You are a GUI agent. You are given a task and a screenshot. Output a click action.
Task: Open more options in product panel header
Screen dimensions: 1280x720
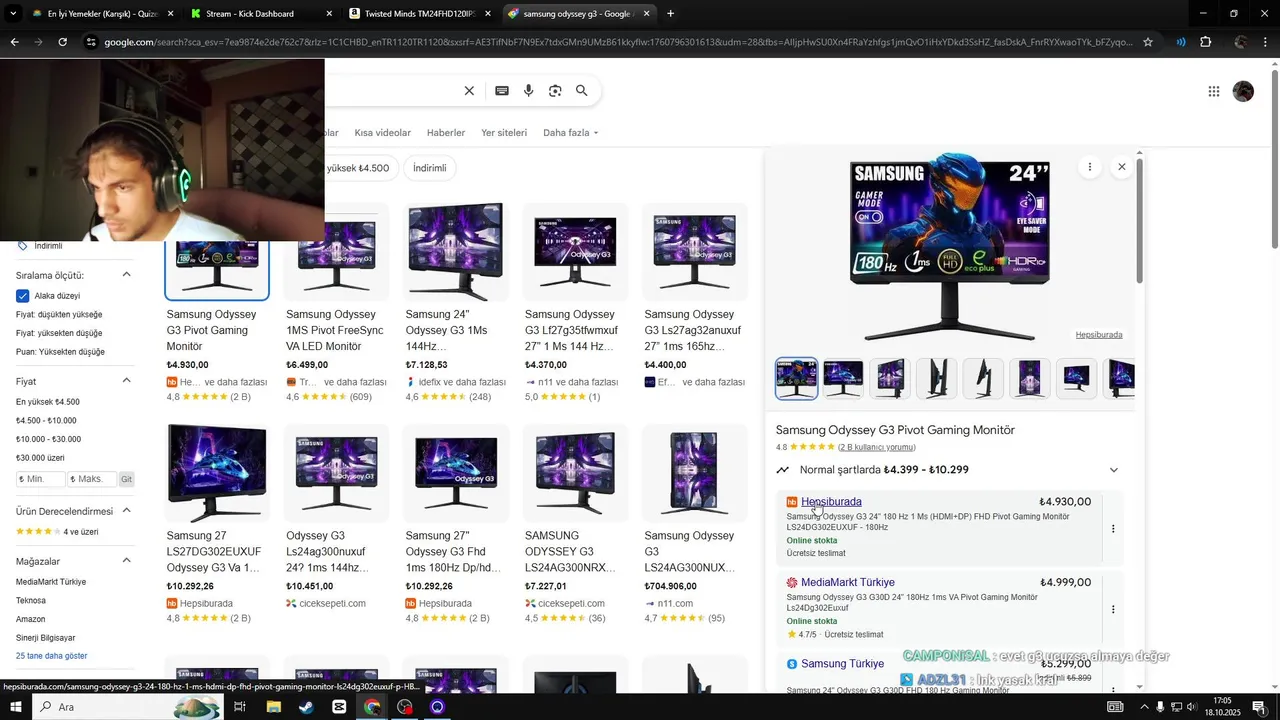point(1090,167)
